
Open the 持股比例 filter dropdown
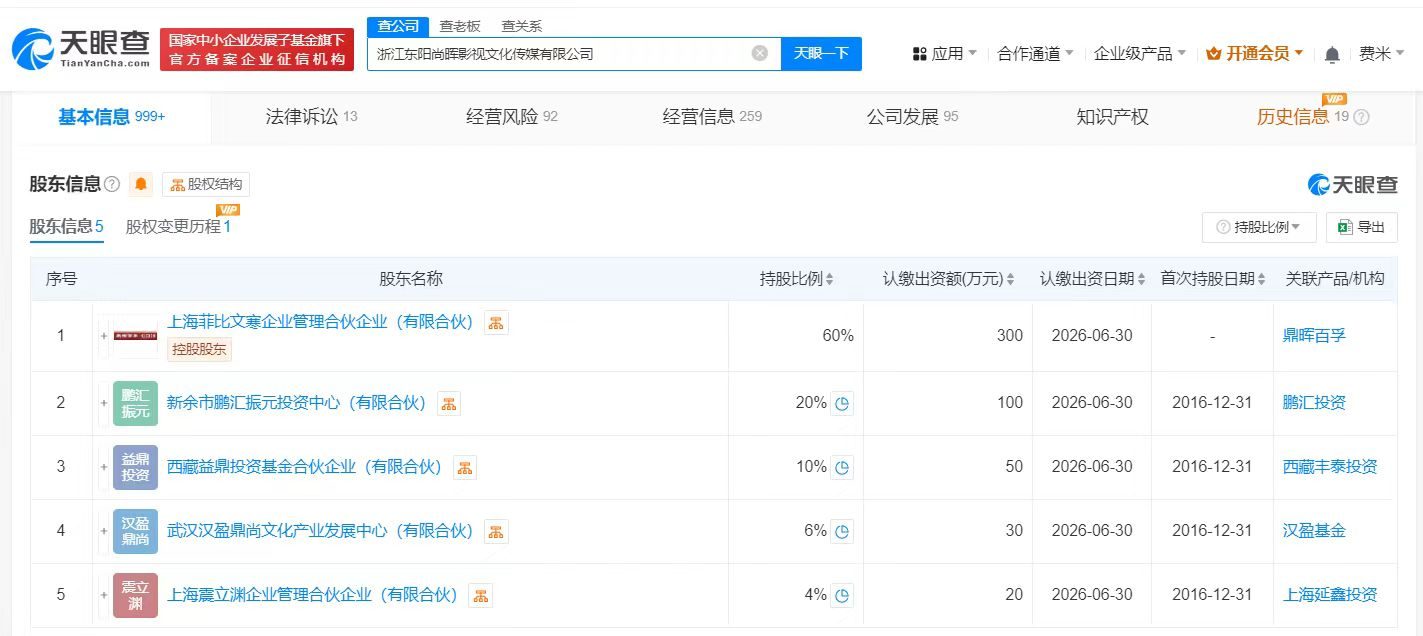coord(1258,227)
